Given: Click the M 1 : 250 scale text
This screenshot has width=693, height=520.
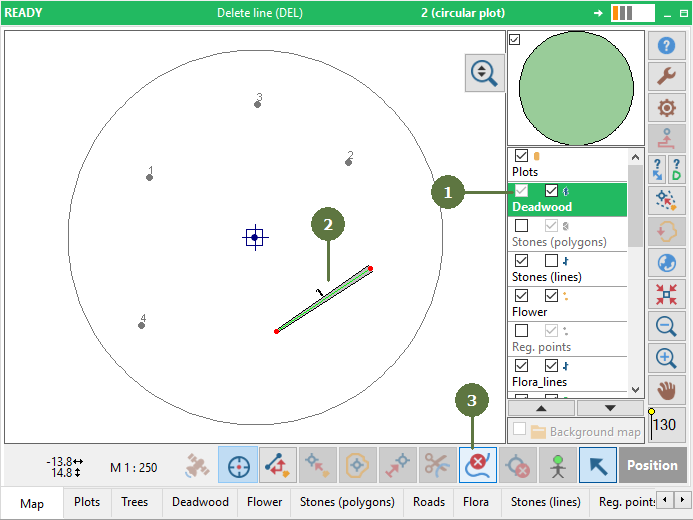Looking at the screenshot, I should point(133,468).
